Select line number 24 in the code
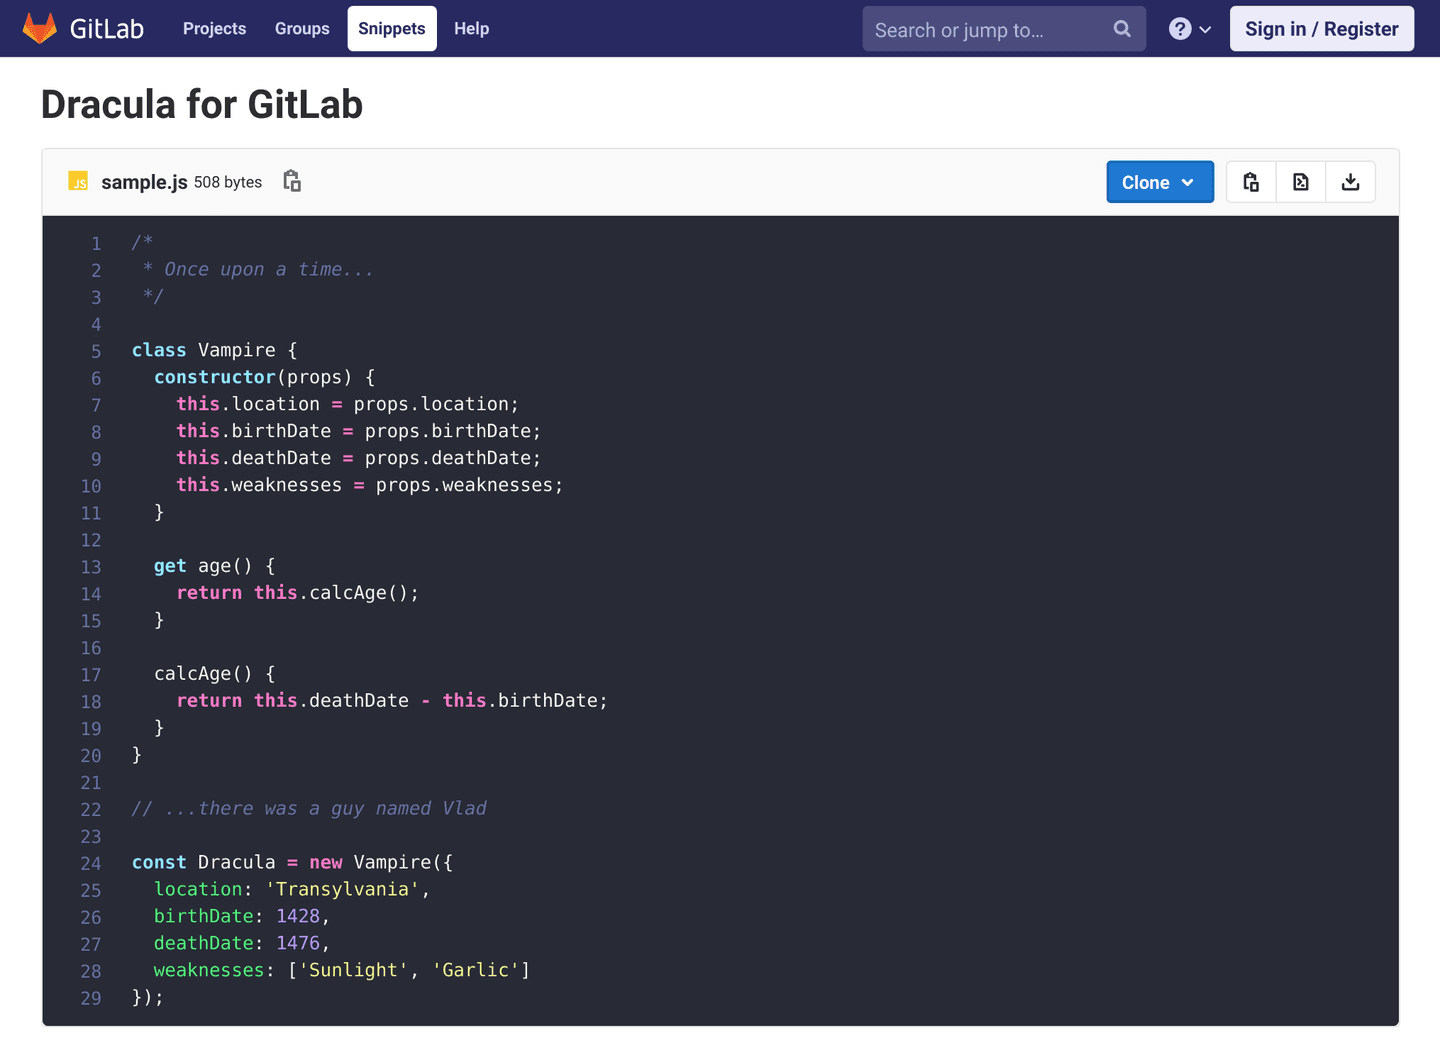This screenshot has height=1046, width=1440. click(91, 863)
